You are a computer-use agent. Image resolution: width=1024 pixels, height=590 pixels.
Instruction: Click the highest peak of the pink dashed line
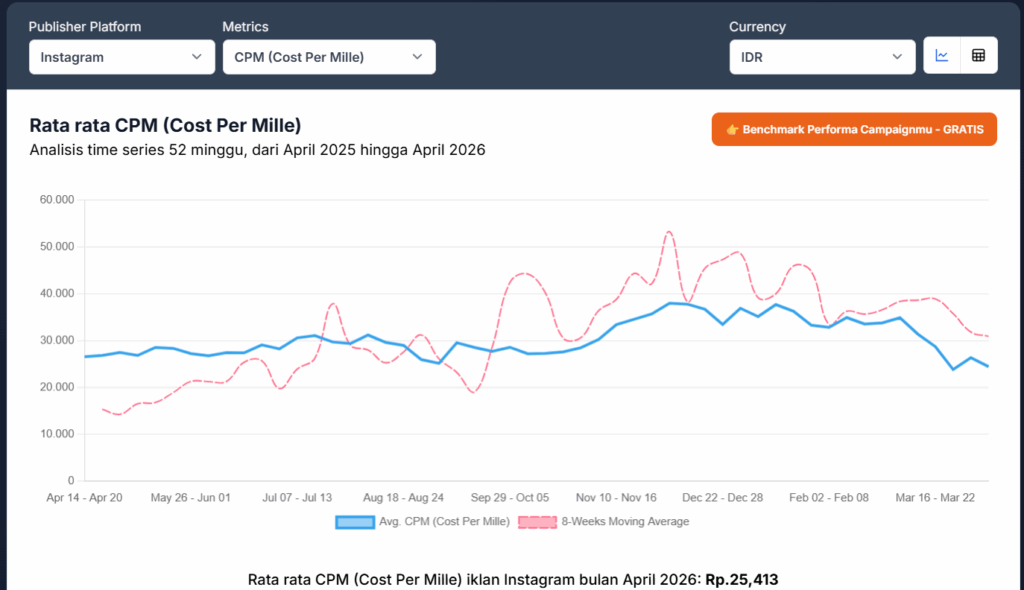coord(669,231)
